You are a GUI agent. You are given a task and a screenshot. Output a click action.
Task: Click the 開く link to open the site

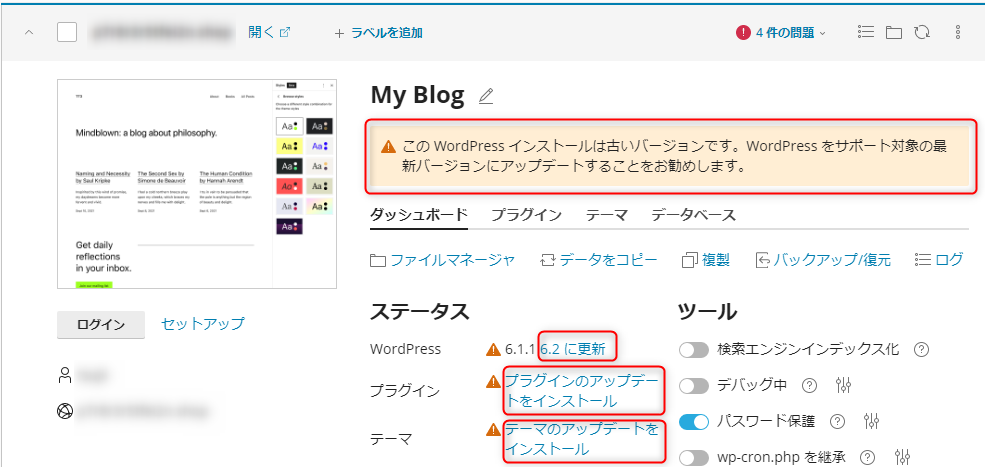(x=261, y=32)
